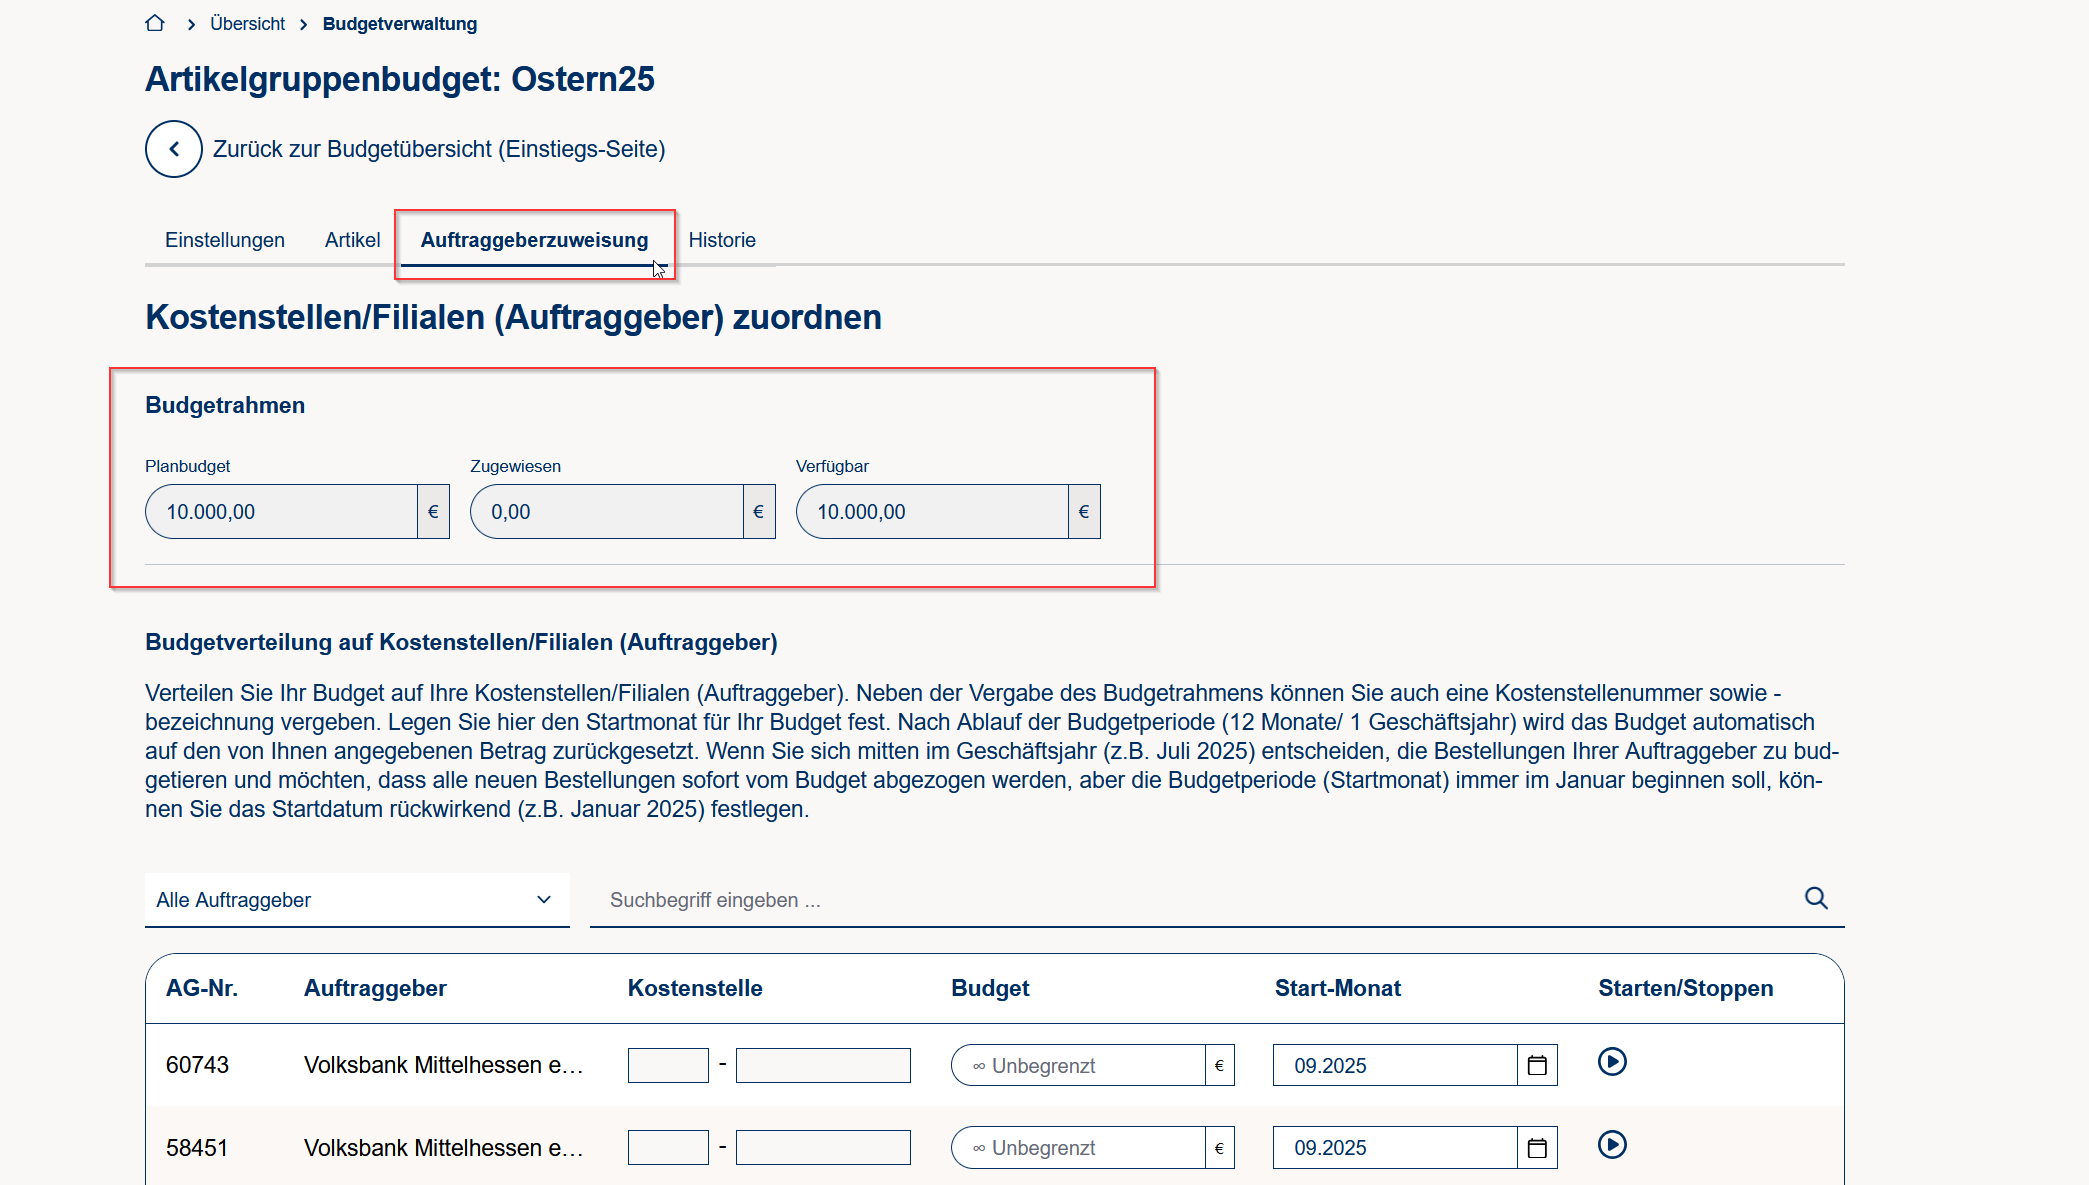
Task: Expand the Alle Auftraggeber dropdown
Action: point(356,900)
